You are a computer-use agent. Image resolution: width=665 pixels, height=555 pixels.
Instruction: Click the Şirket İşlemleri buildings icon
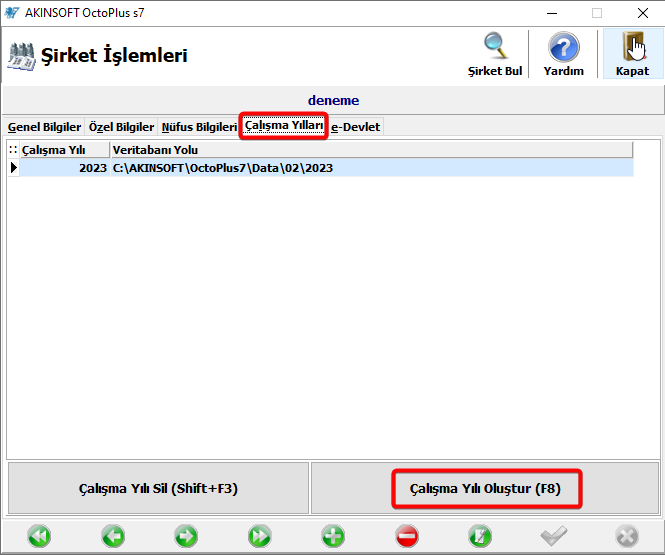21,56
